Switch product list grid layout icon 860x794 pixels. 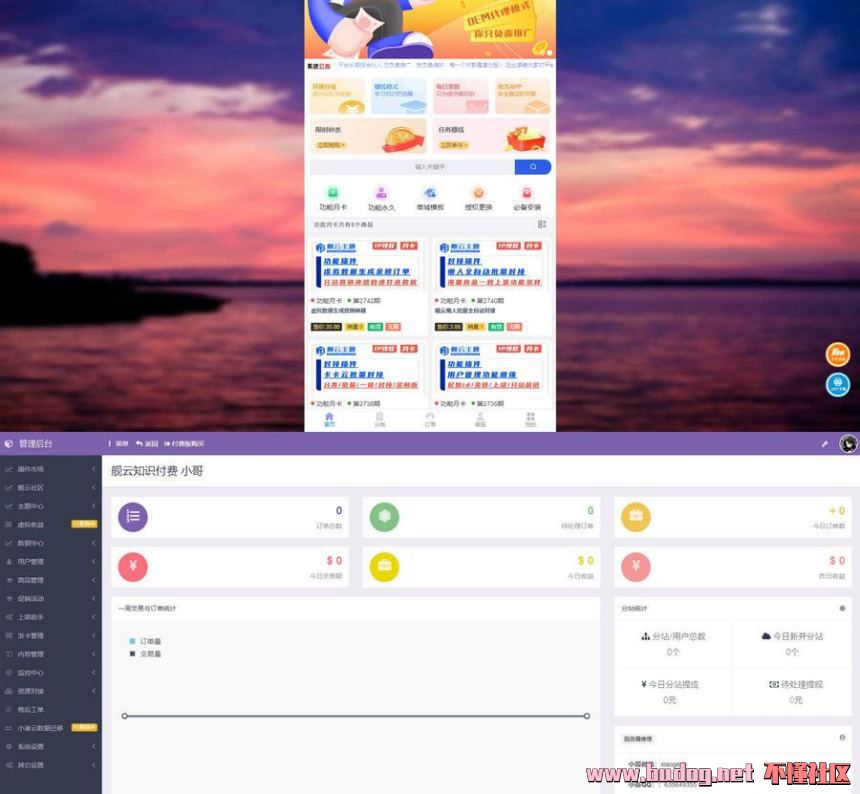(x=542, y=225)
